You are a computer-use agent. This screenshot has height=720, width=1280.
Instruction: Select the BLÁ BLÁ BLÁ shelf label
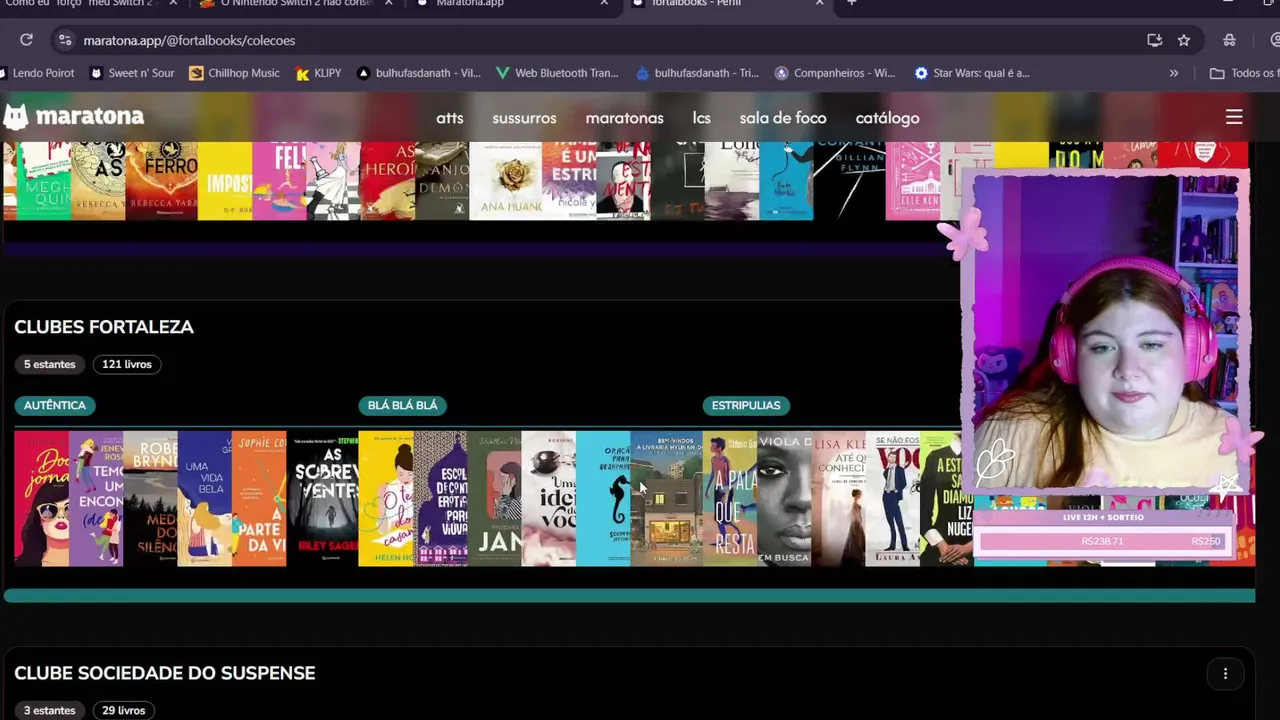coord(402,405)
